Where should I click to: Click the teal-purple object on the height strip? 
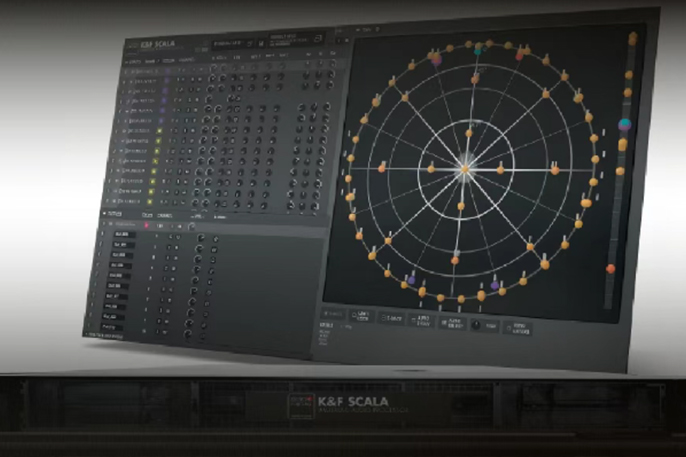(625, 125)
